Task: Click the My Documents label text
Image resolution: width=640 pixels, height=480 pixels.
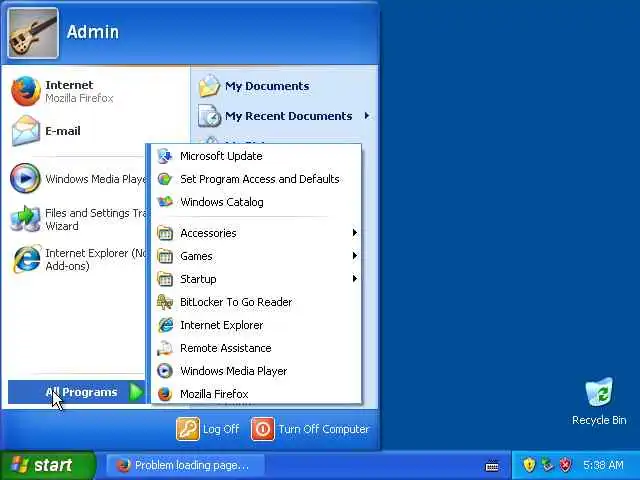Action: (x=267, y=86)
